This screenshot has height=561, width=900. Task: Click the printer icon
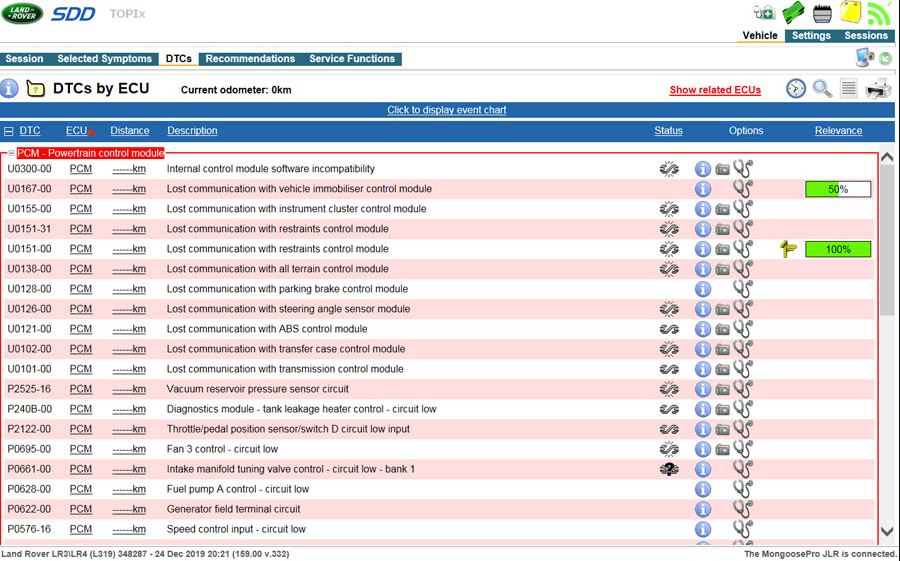878,89
